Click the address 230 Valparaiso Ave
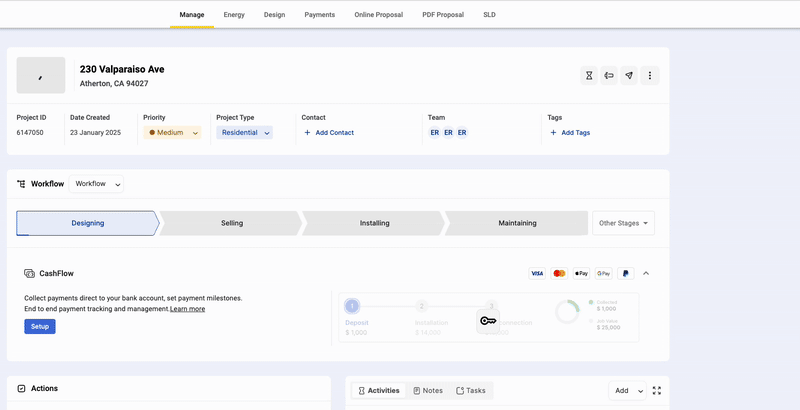 pos(122,69)
